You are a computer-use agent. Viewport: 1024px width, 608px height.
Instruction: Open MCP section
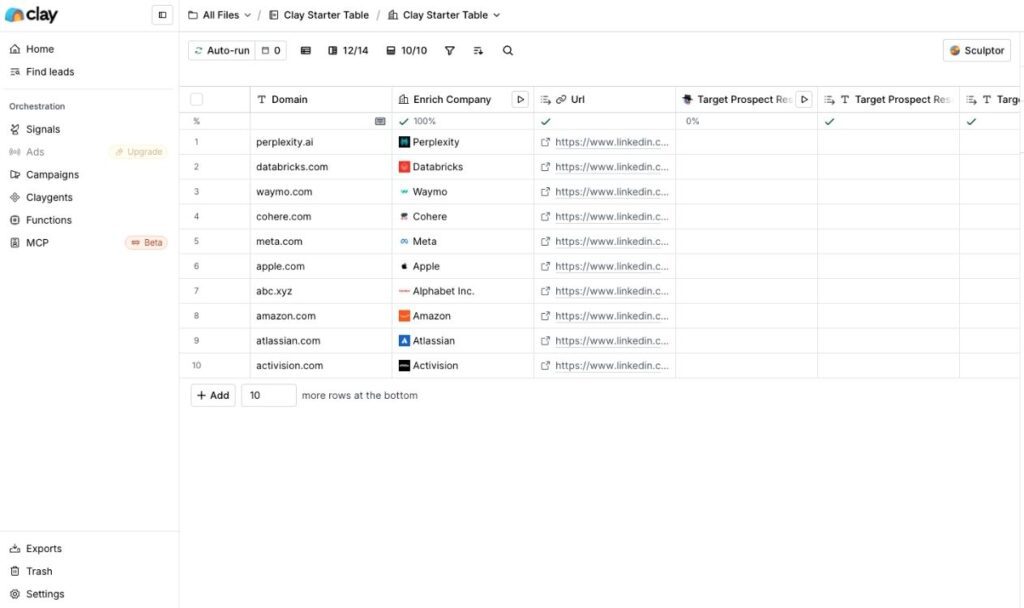click(37, 242)
